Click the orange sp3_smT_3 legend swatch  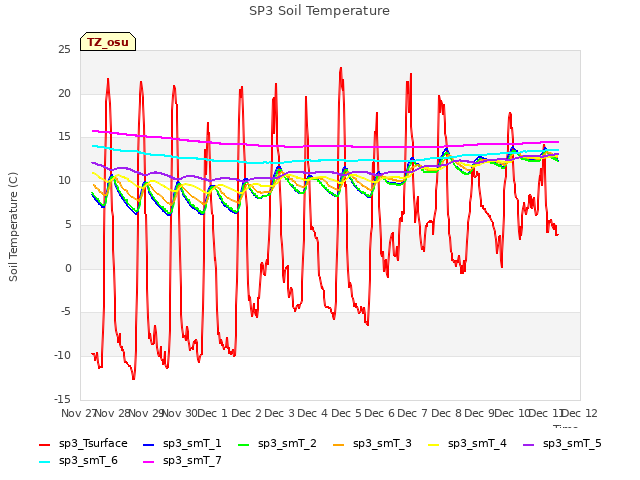(339, 444)
